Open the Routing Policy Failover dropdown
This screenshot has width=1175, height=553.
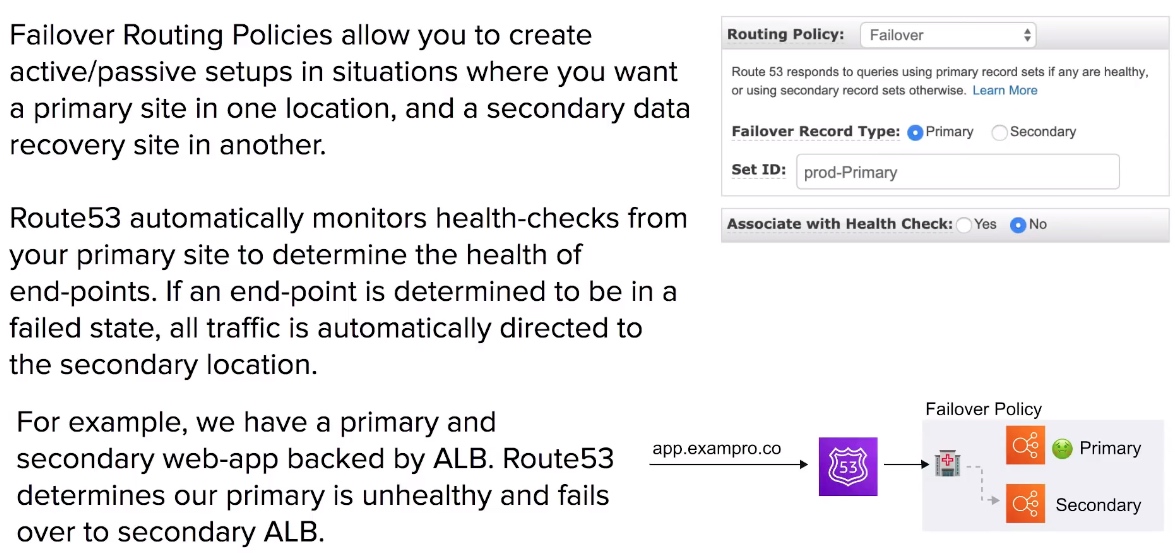948,35
